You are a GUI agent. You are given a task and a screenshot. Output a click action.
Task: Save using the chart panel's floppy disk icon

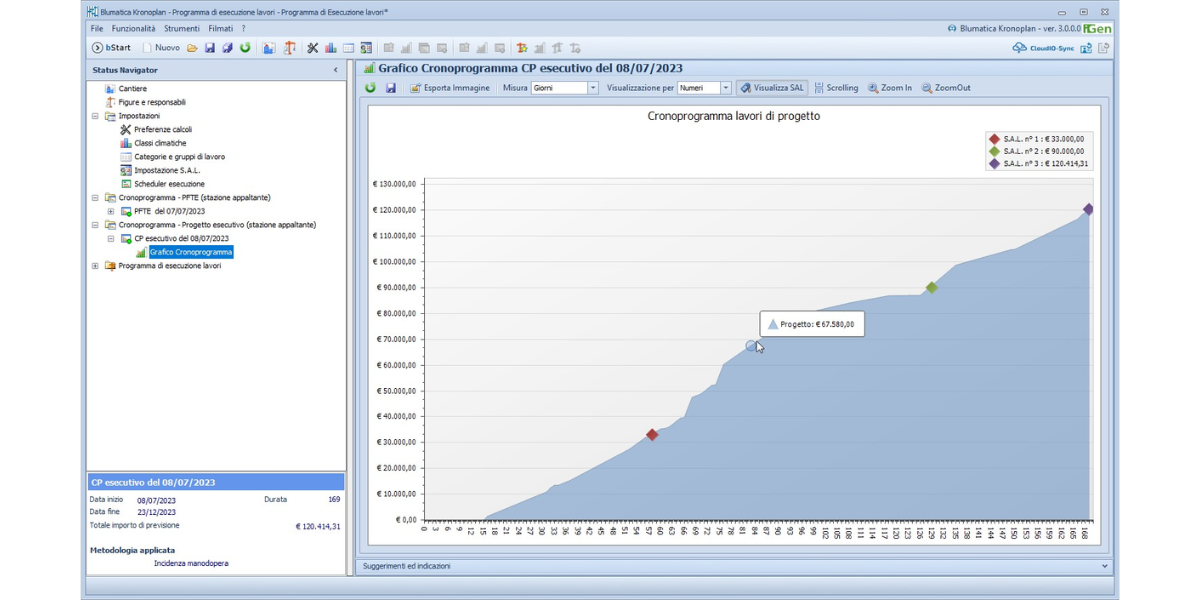click(x=390, y=88)
